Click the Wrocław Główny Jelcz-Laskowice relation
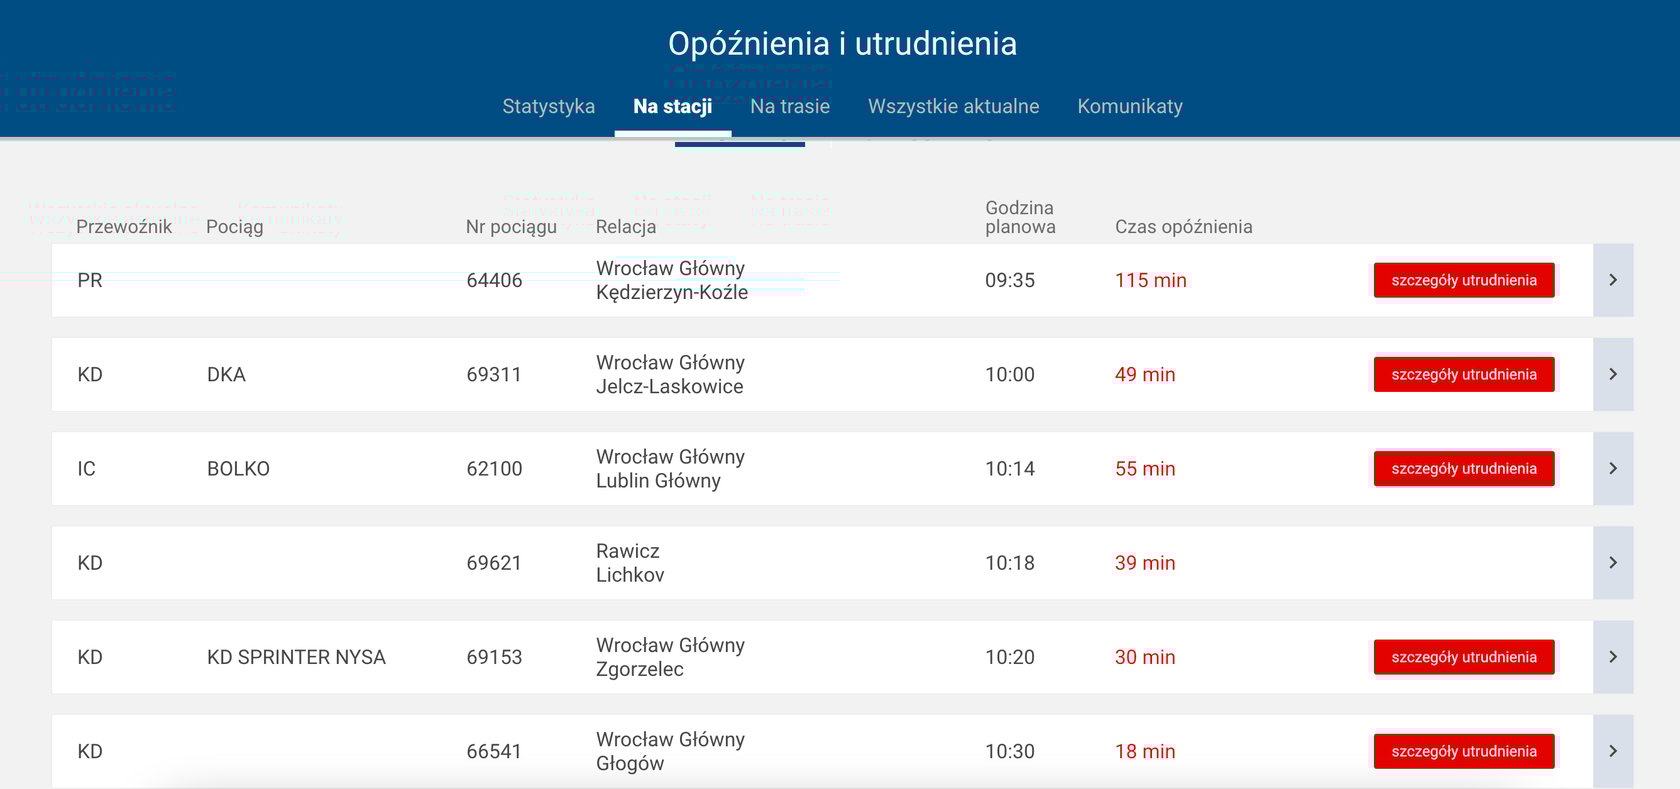Screen dimensions: 1680x789 tap(670, 374)
